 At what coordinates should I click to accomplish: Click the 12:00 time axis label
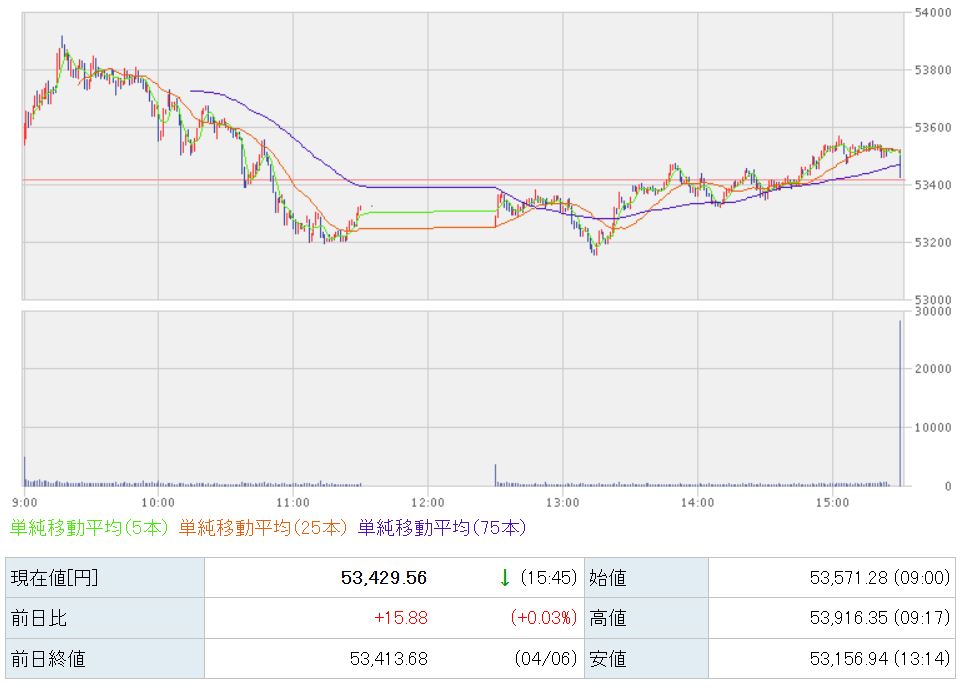[427, 501]
